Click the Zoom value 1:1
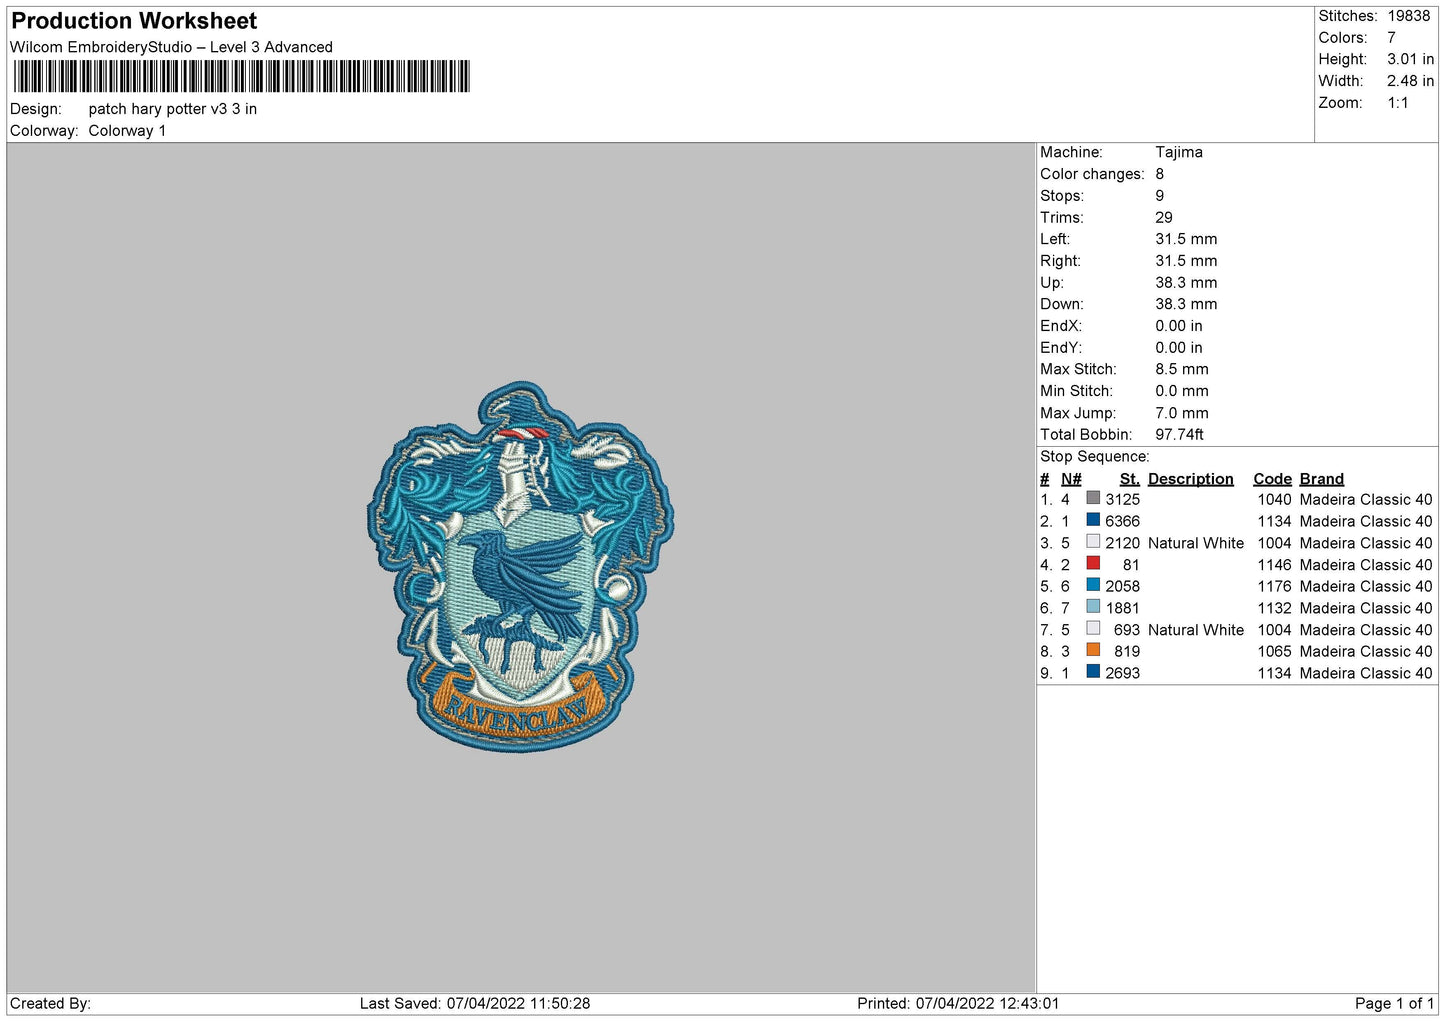1445x1021 pixels. (1397, 103)
